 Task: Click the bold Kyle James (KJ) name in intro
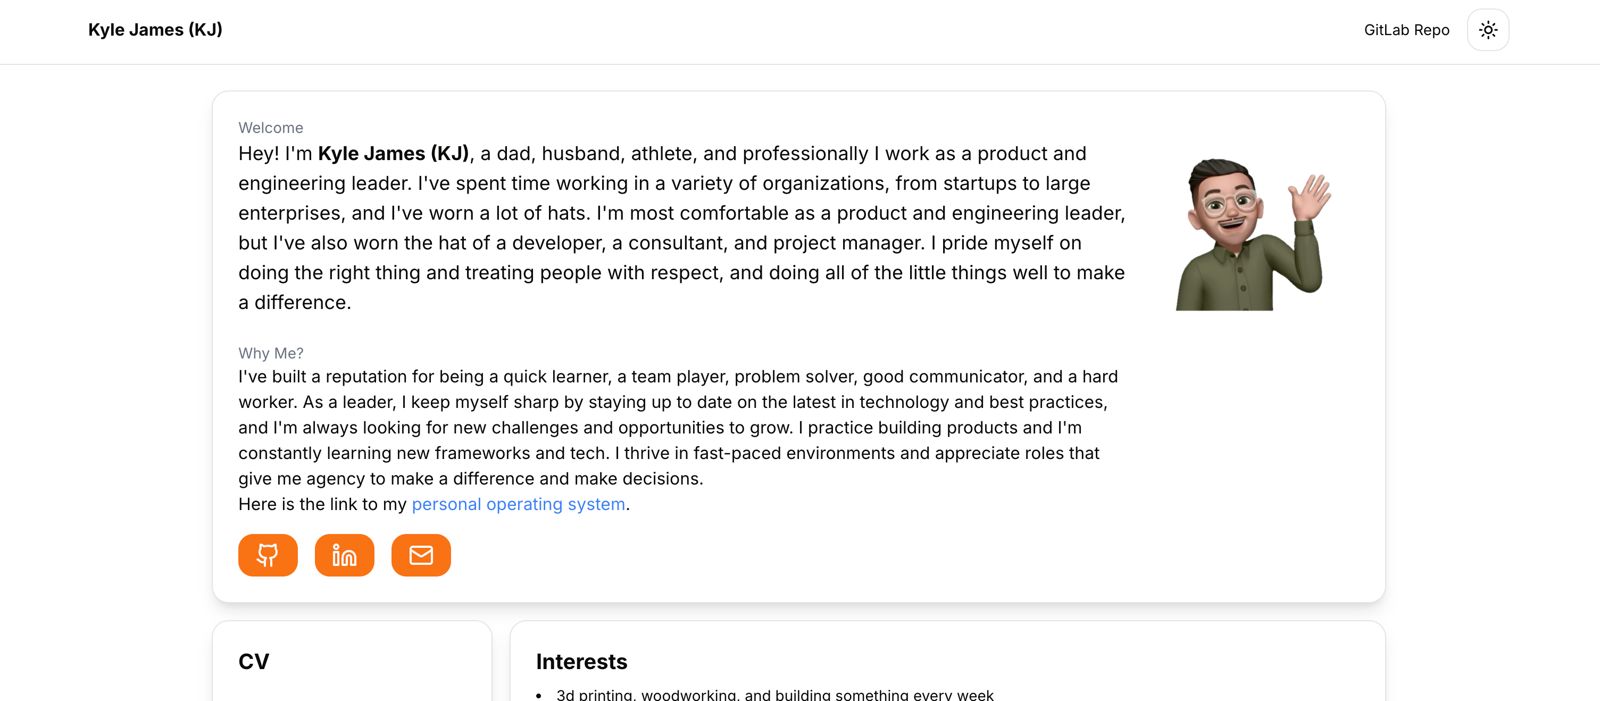393,154
